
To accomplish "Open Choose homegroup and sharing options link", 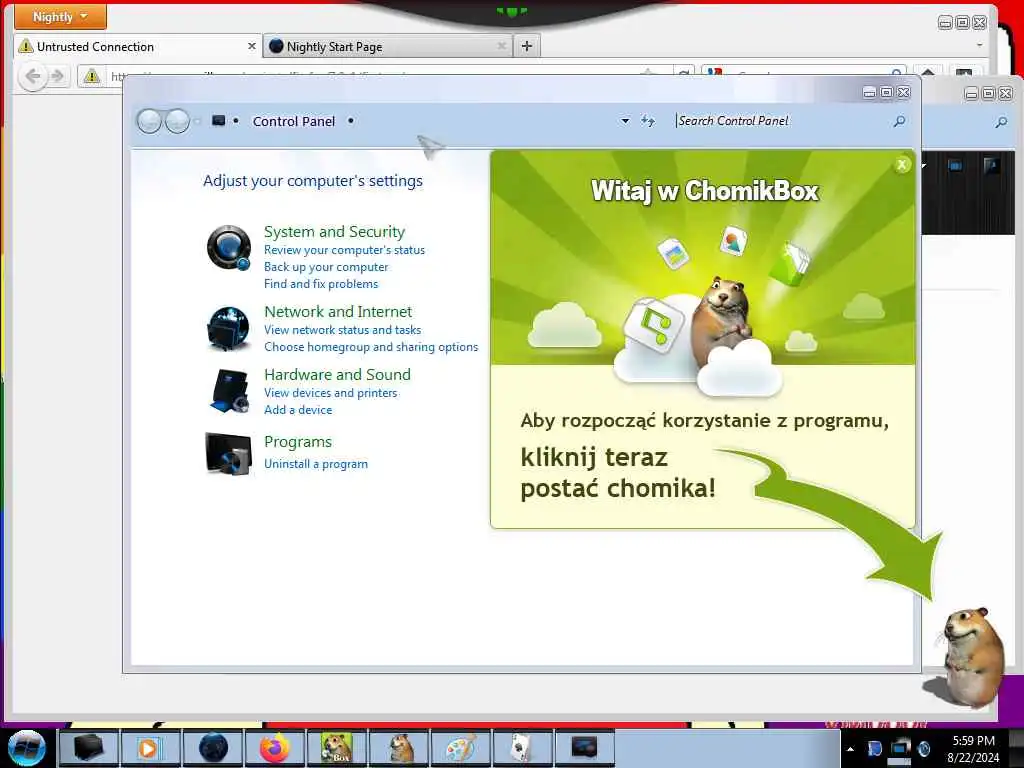I will [371, 347].
